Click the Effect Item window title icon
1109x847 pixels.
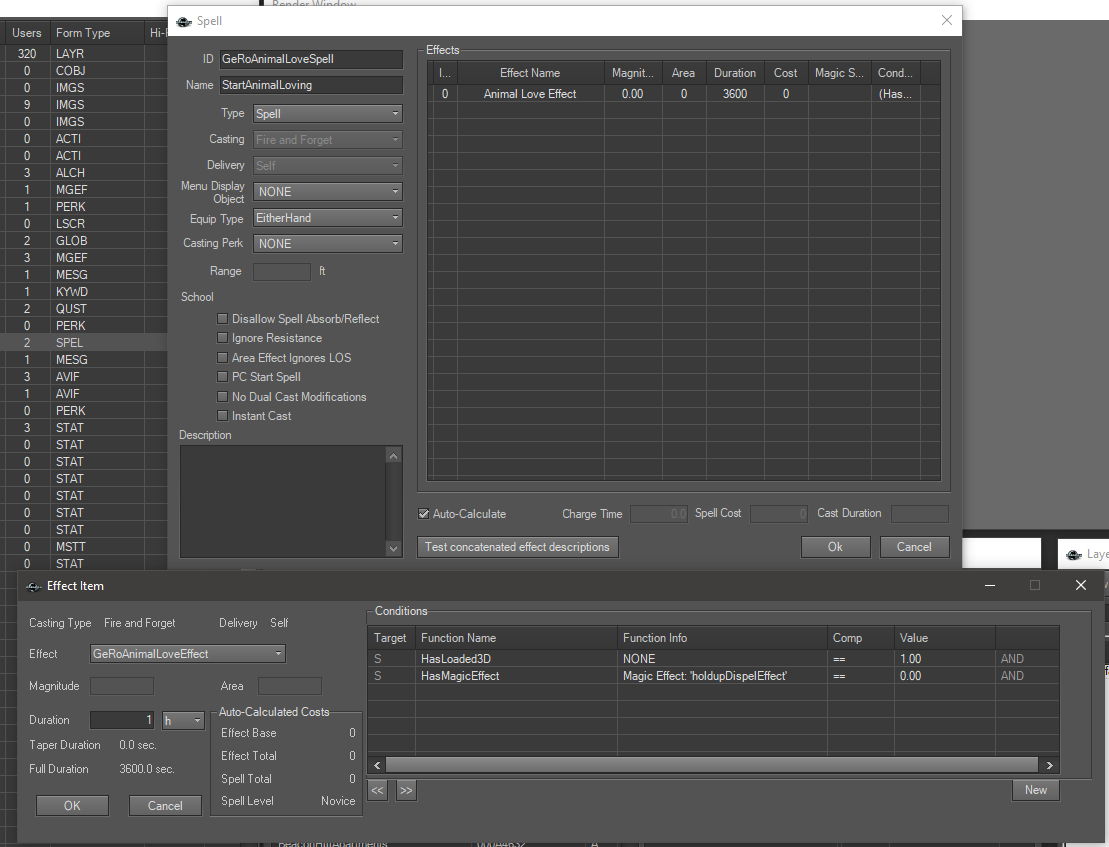coord(33,586)
